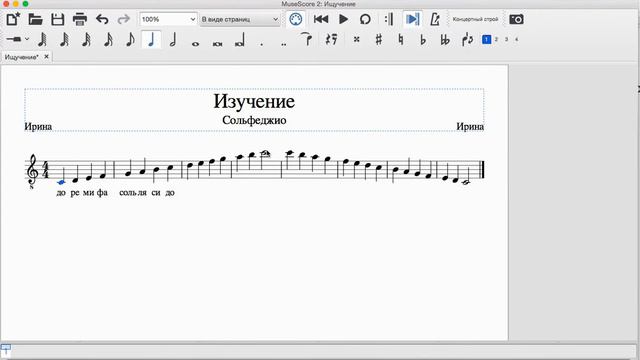Apply natural accidental

point(401,40)
